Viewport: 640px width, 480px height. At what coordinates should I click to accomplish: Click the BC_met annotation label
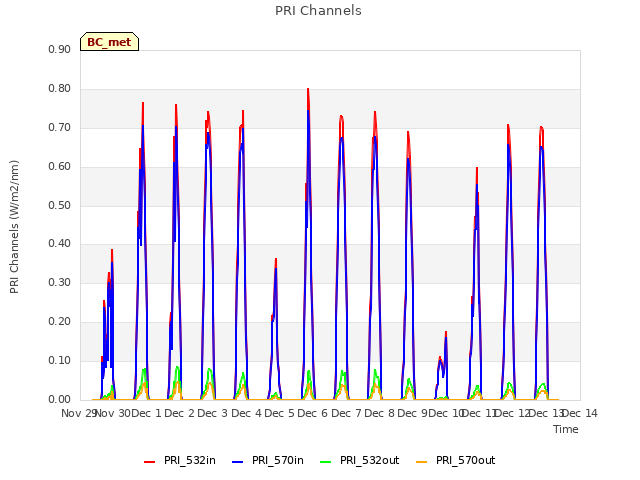(109, 42)
